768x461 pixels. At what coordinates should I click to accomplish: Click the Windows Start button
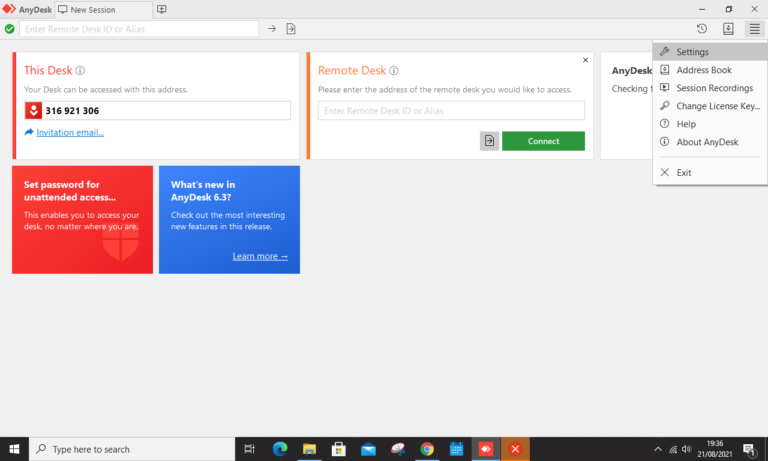click(x=14, y=449)
